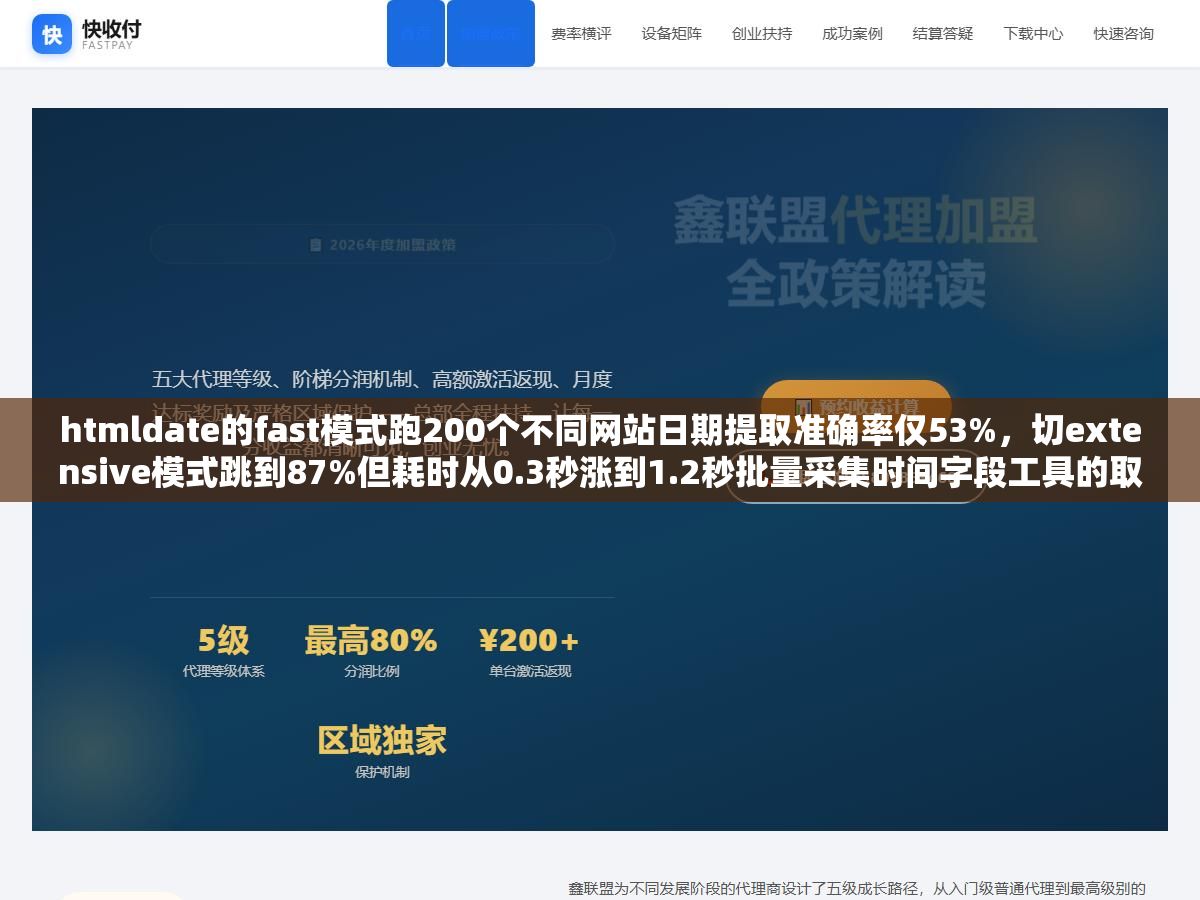Click the narrower blue-highlighted nav tab next to the logo
Screen dimensions: 1200x900
click(x=416, y=33)
